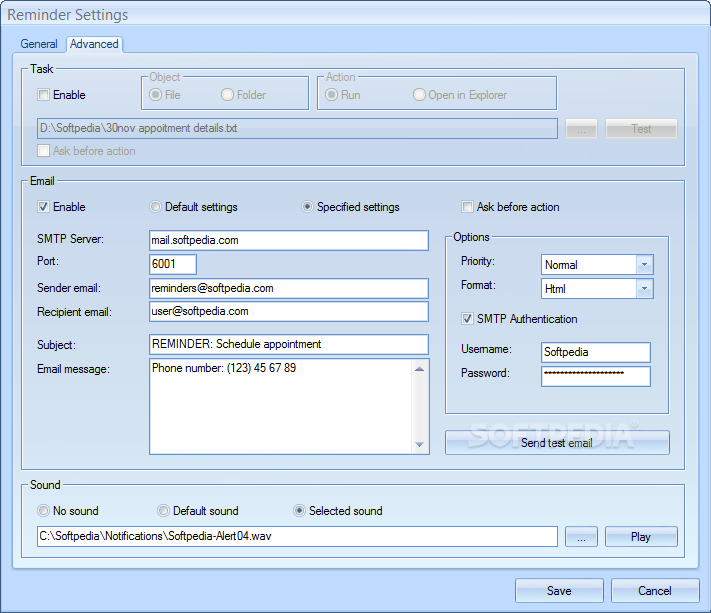Click the Subject input field
711x613 pixels.
pyautogui.click(x=289, y=344)
